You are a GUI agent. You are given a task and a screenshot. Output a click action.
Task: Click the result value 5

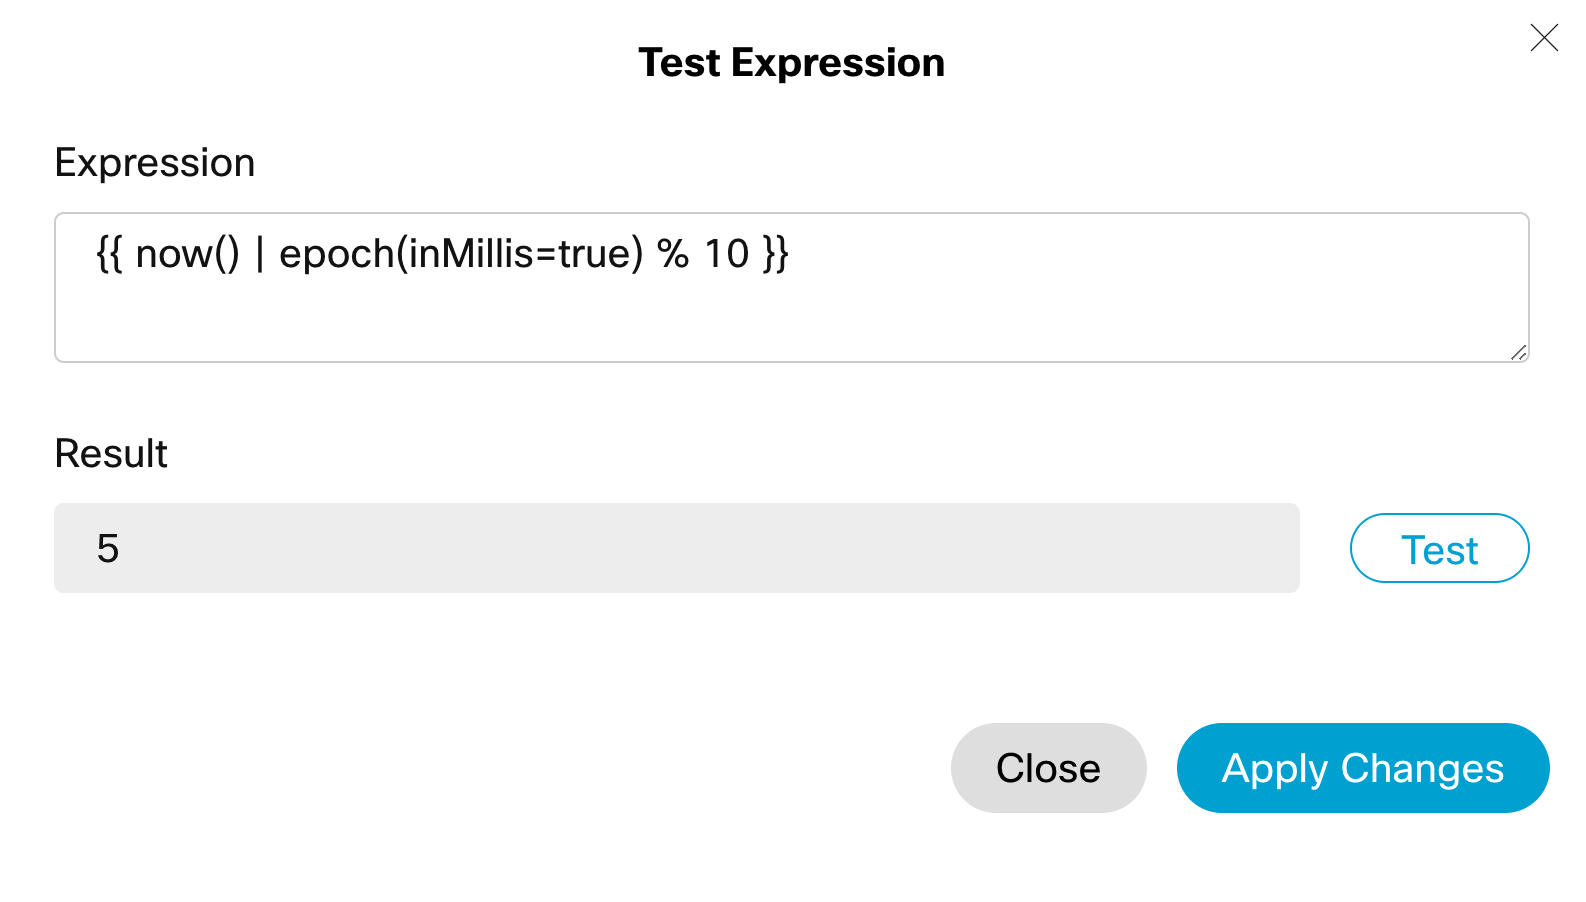pos(108,549)
